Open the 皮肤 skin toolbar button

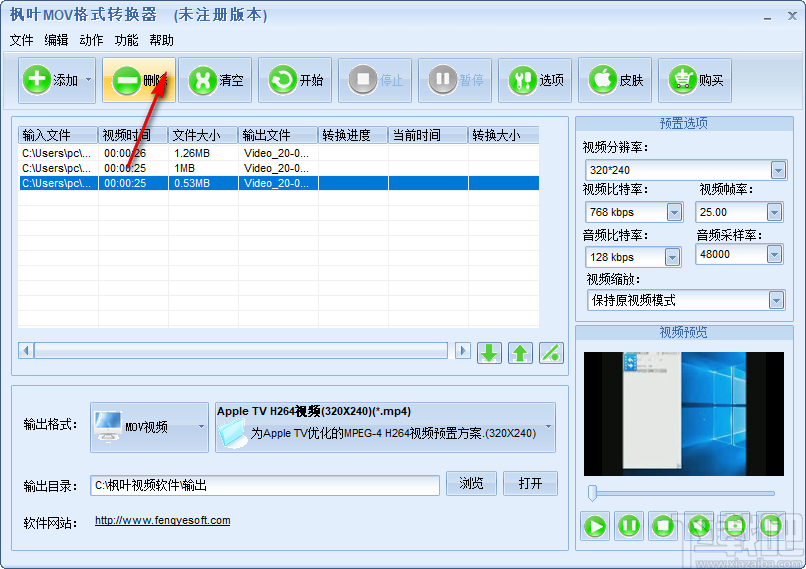(x=615, y=80)
